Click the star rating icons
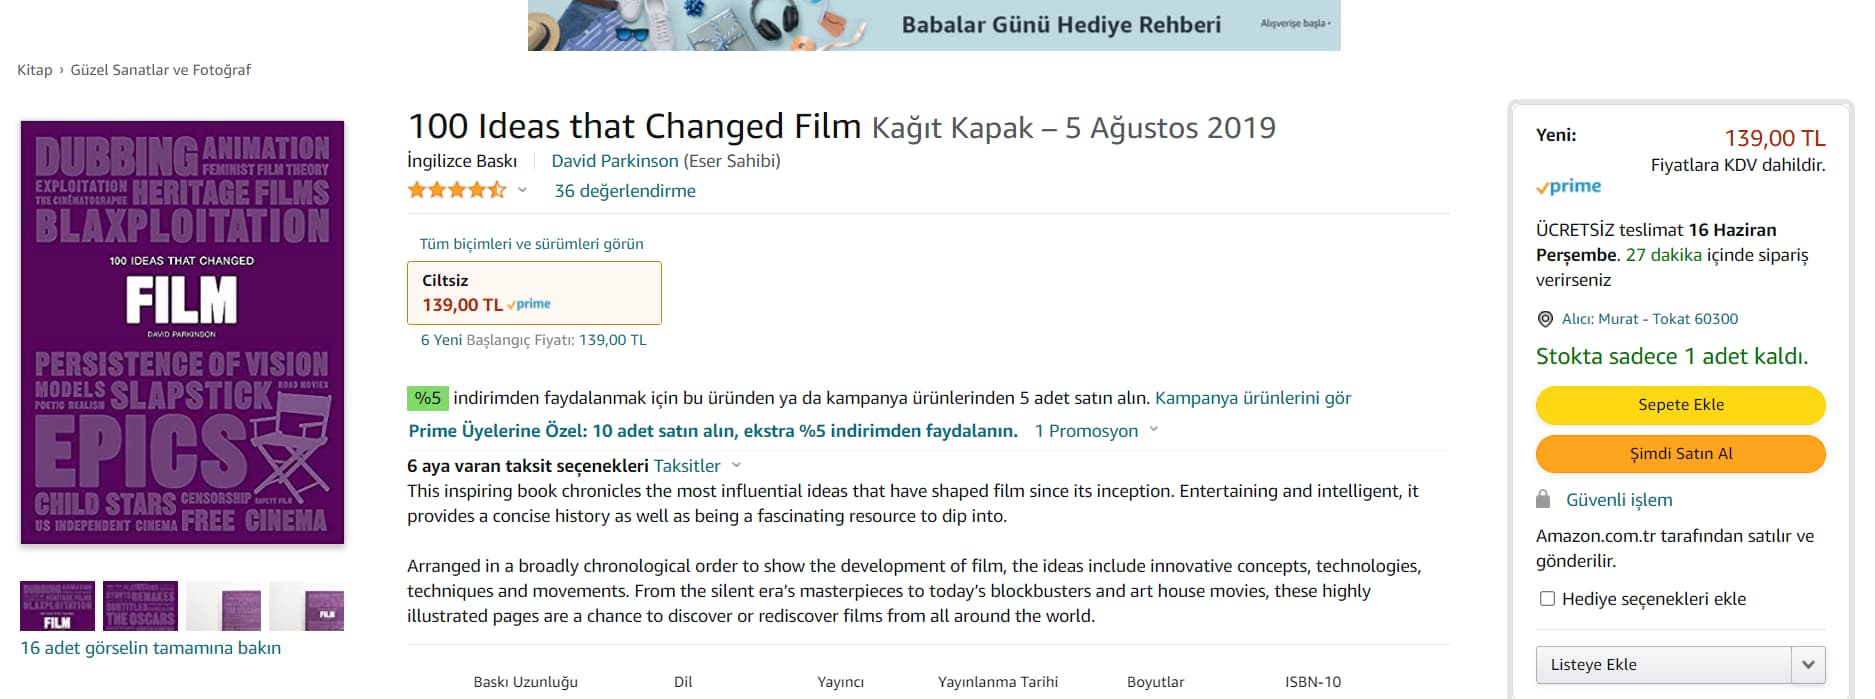The height and width of the screenshot is (699, 1875). (456, 190)
